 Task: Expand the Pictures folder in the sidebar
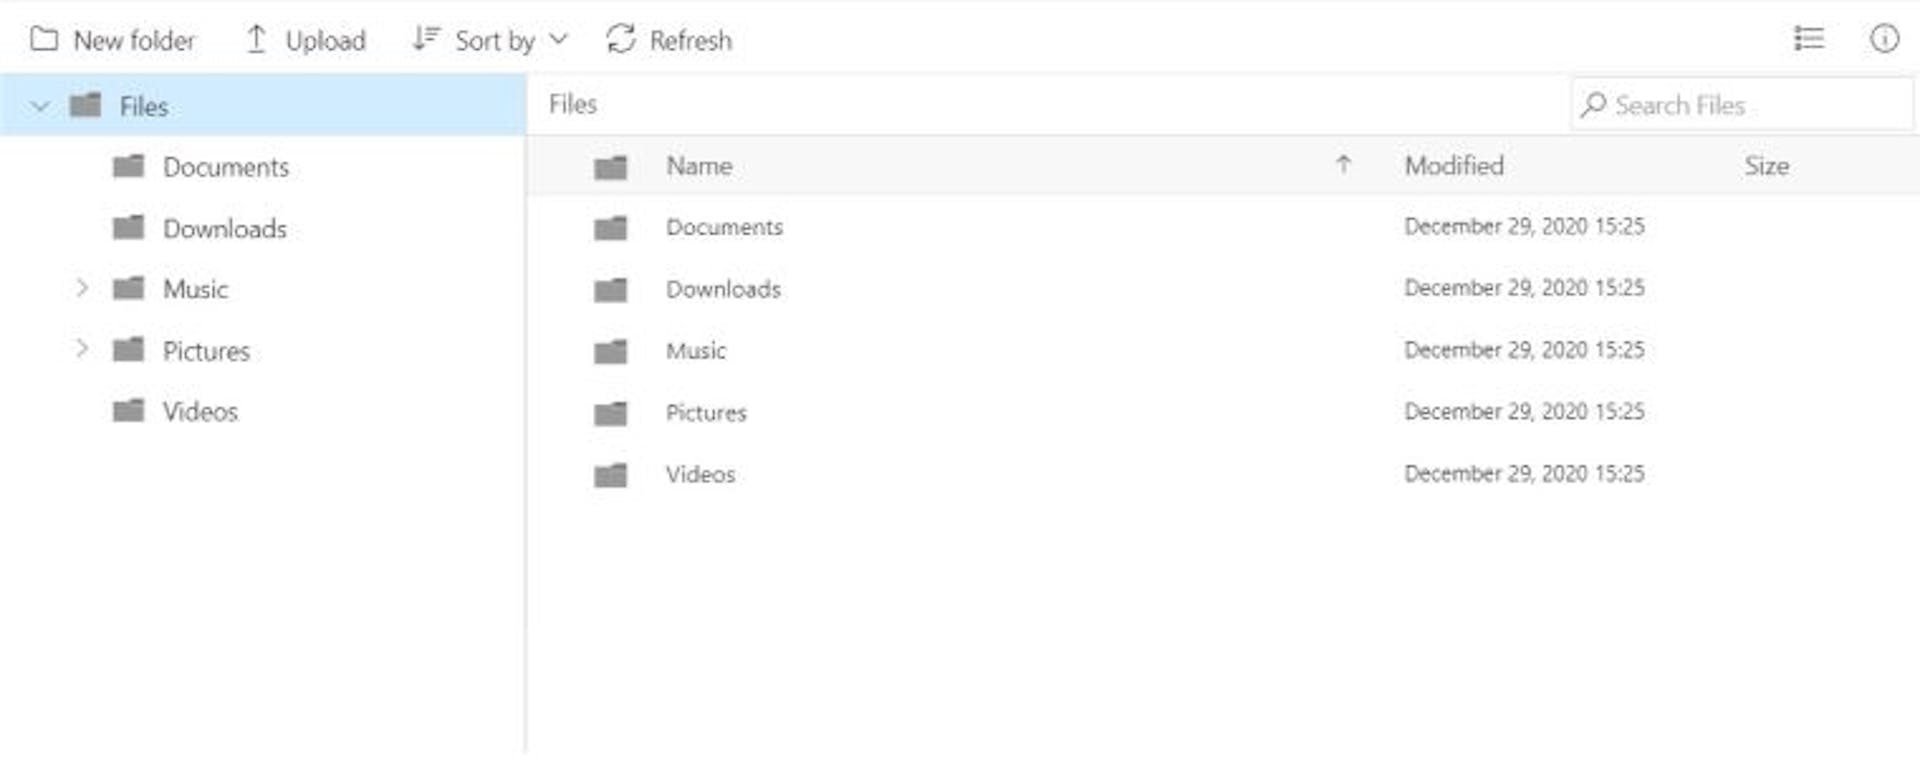(82, 348)
